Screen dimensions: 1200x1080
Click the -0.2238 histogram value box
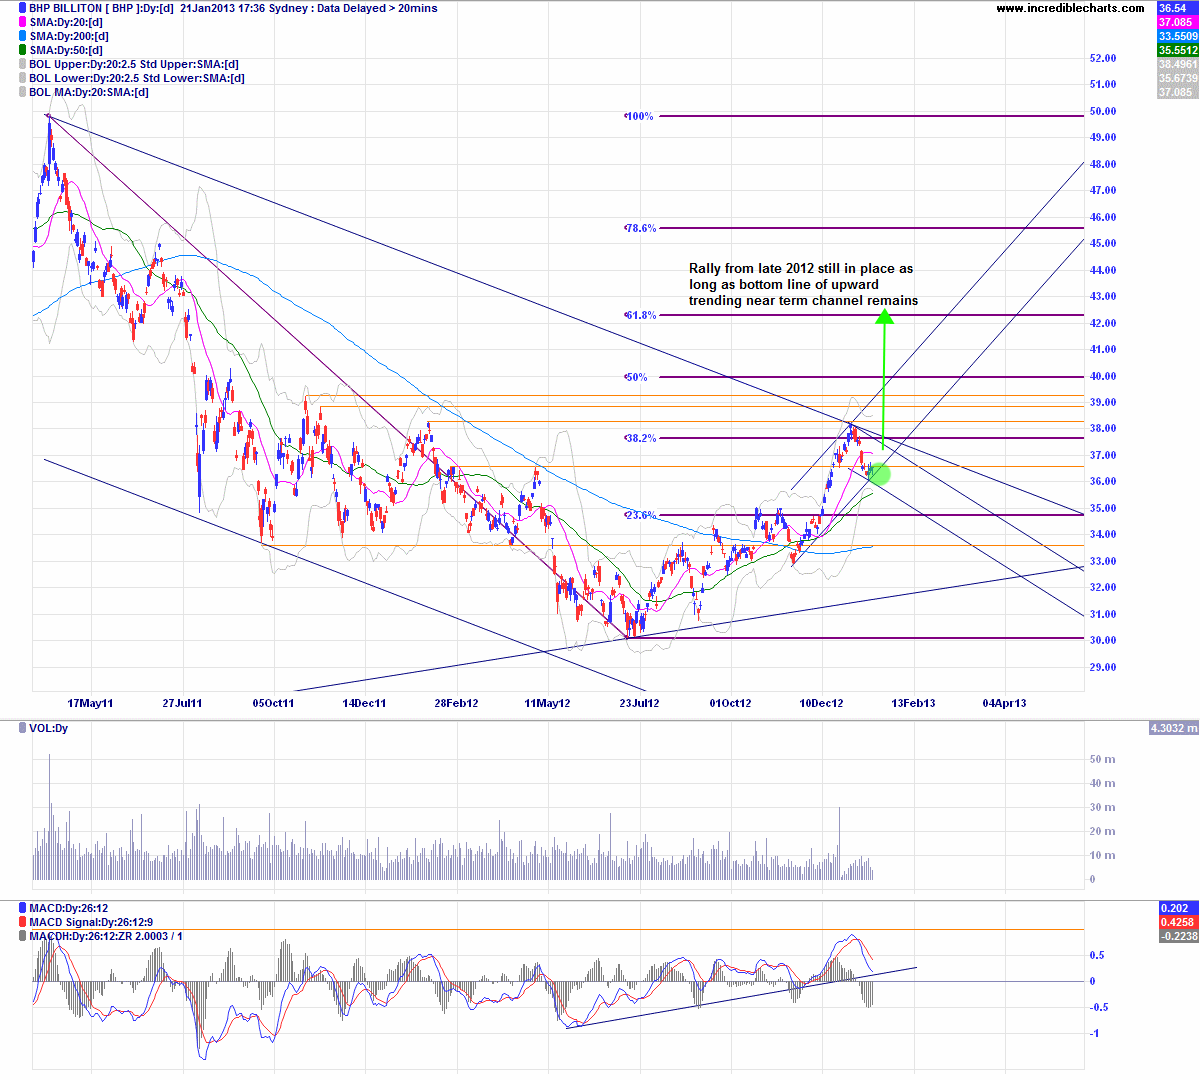tap(1177, 936)
